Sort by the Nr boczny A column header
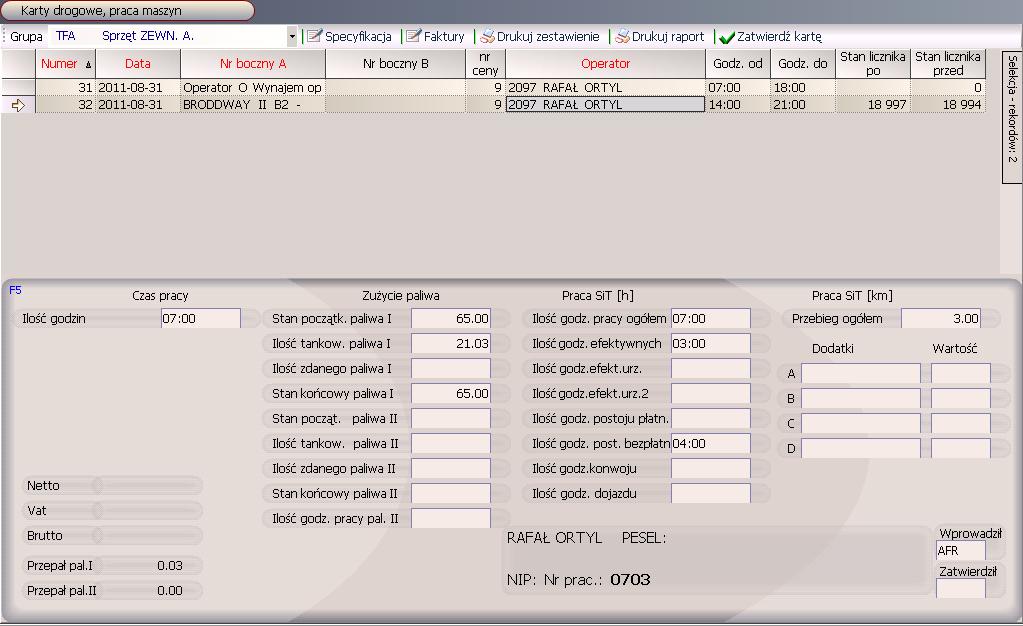 point(252,64)
